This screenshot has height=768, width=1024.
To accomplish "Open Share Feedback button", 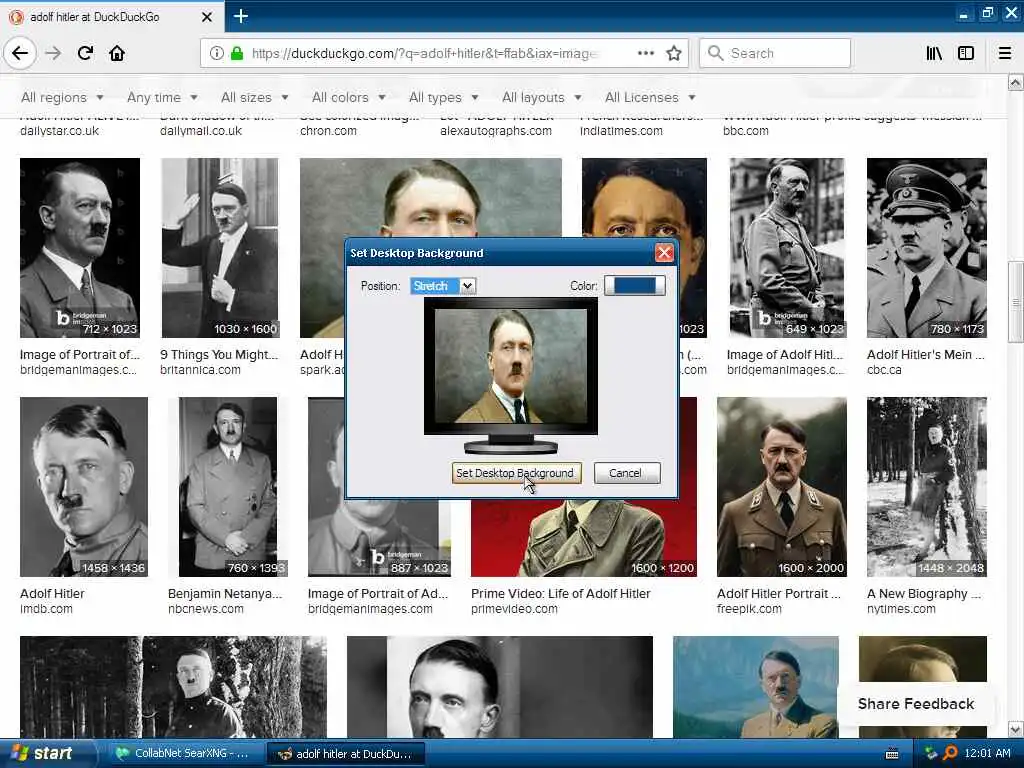I will point(916,704).
